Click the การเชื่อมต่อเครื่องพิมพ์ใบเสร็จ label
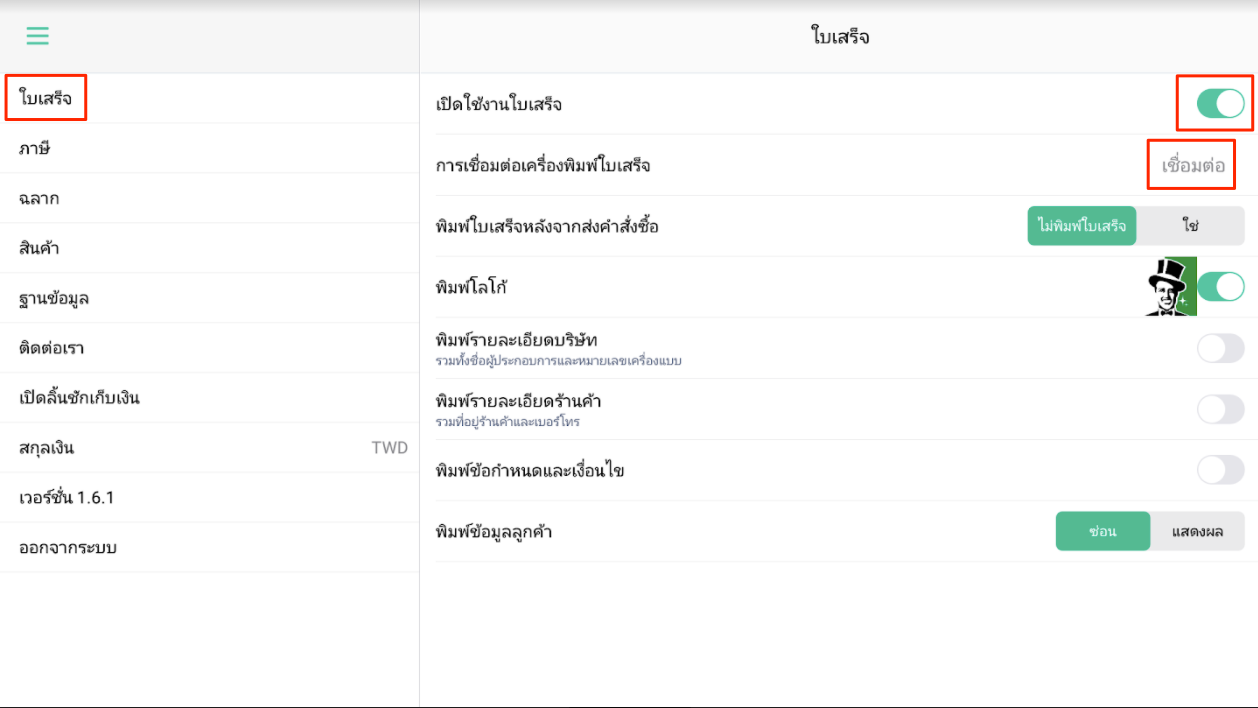 [x=543, y=165]
